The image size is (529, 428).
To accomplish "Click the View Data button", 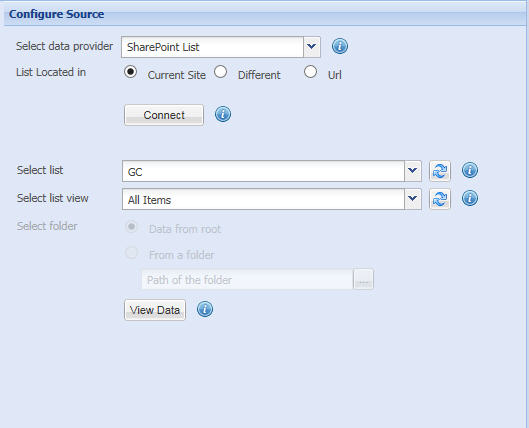I will coord(155,310).
